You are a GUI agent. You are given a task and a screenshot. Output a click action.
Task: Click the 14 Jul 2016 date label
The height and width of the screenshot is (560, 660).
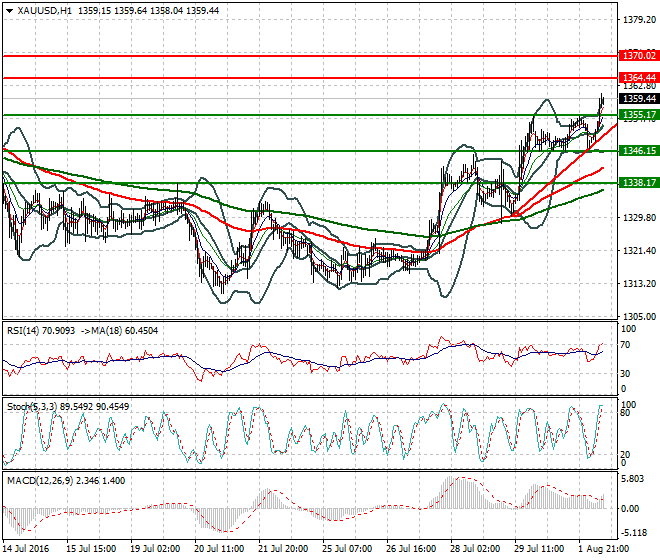26,549
